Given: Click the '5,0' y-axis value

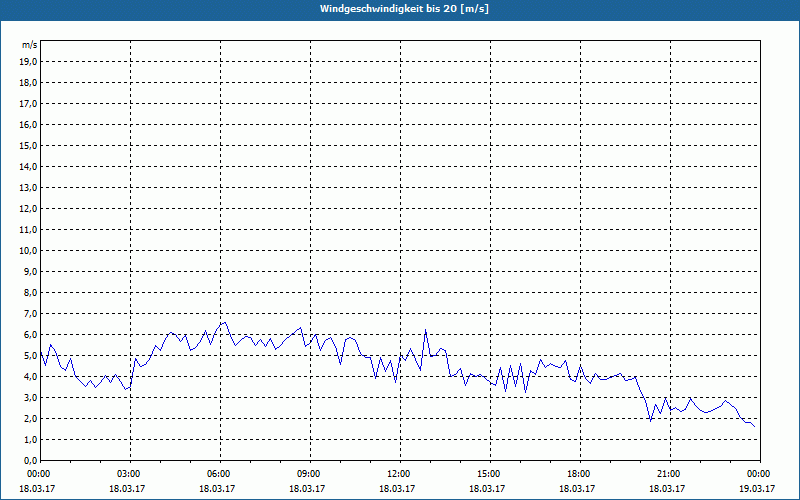Looking at the screenshot, I should pyautogui.click(x=30, y=356).
